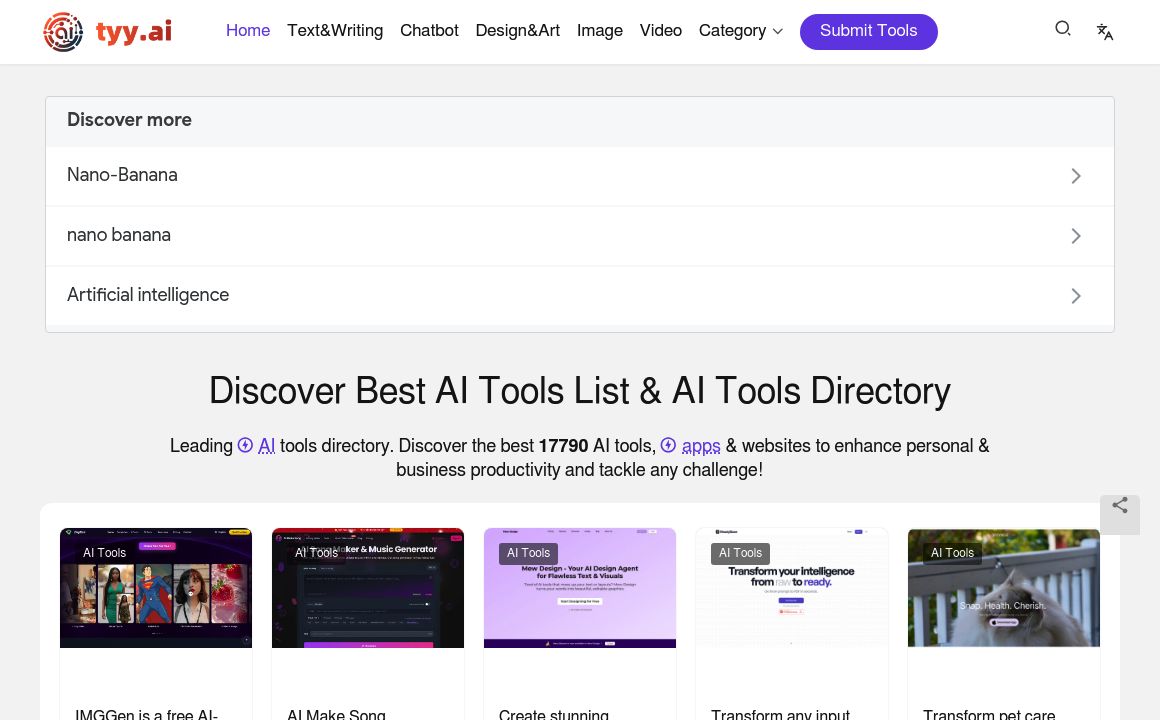The width and height of the screenshot is (1160, 720).
Task: Follow the underlined apps link
Action: tap(701, 446)
